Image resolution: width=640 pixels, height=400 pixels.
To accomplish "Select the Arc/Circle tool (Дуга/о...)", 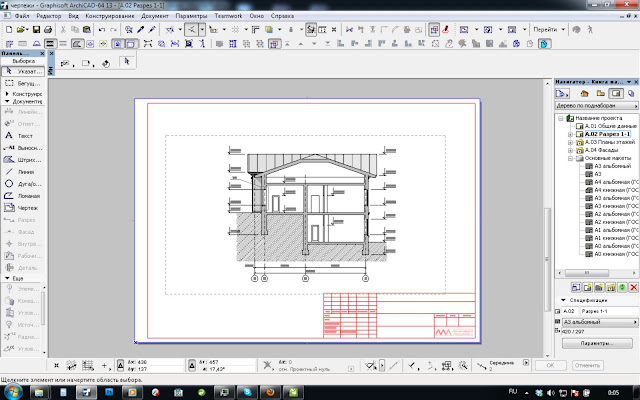I will [x=23, y=184].
